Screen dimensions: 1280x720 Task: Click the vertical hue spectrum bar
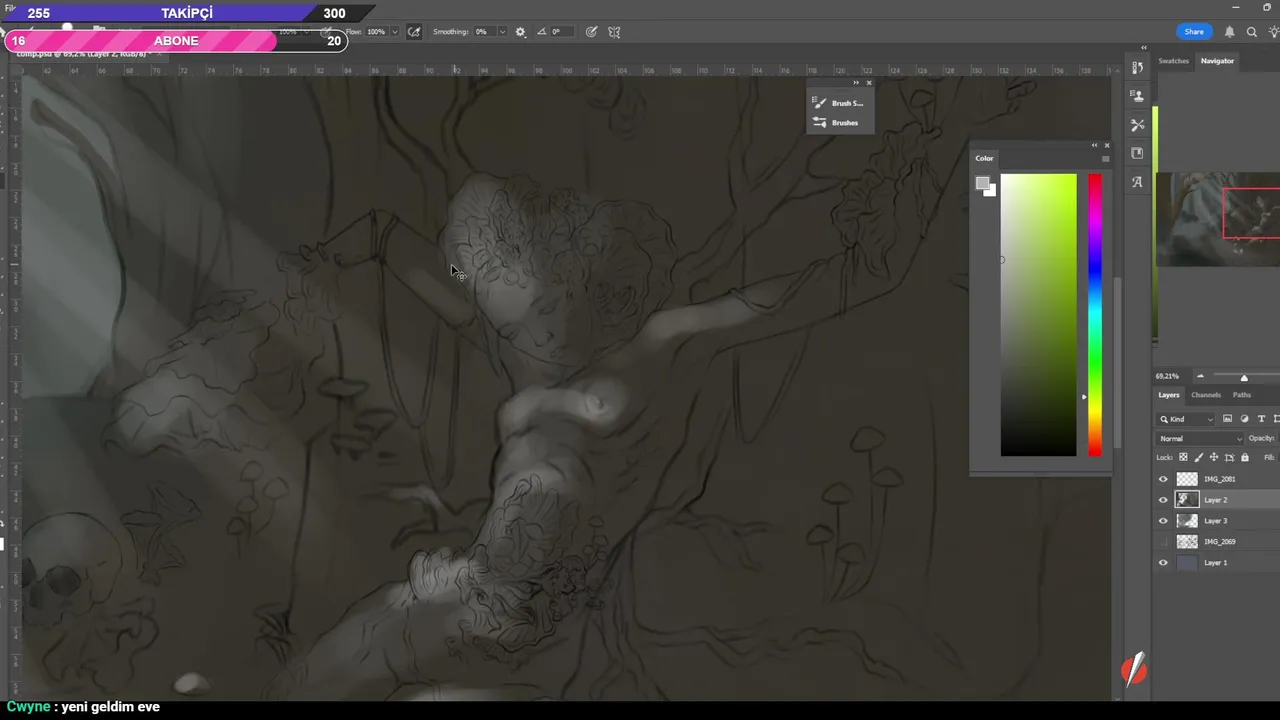(1095, 315)
